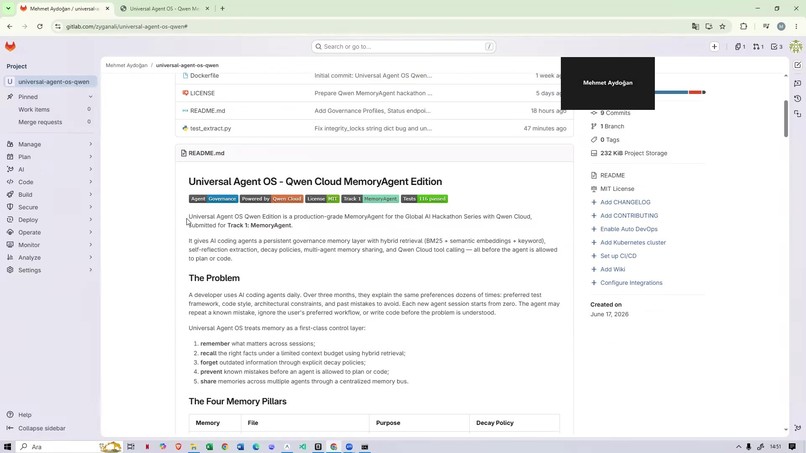Open a new browser tab
Viewport: 806px width, 453px height.
pos(222,9)
